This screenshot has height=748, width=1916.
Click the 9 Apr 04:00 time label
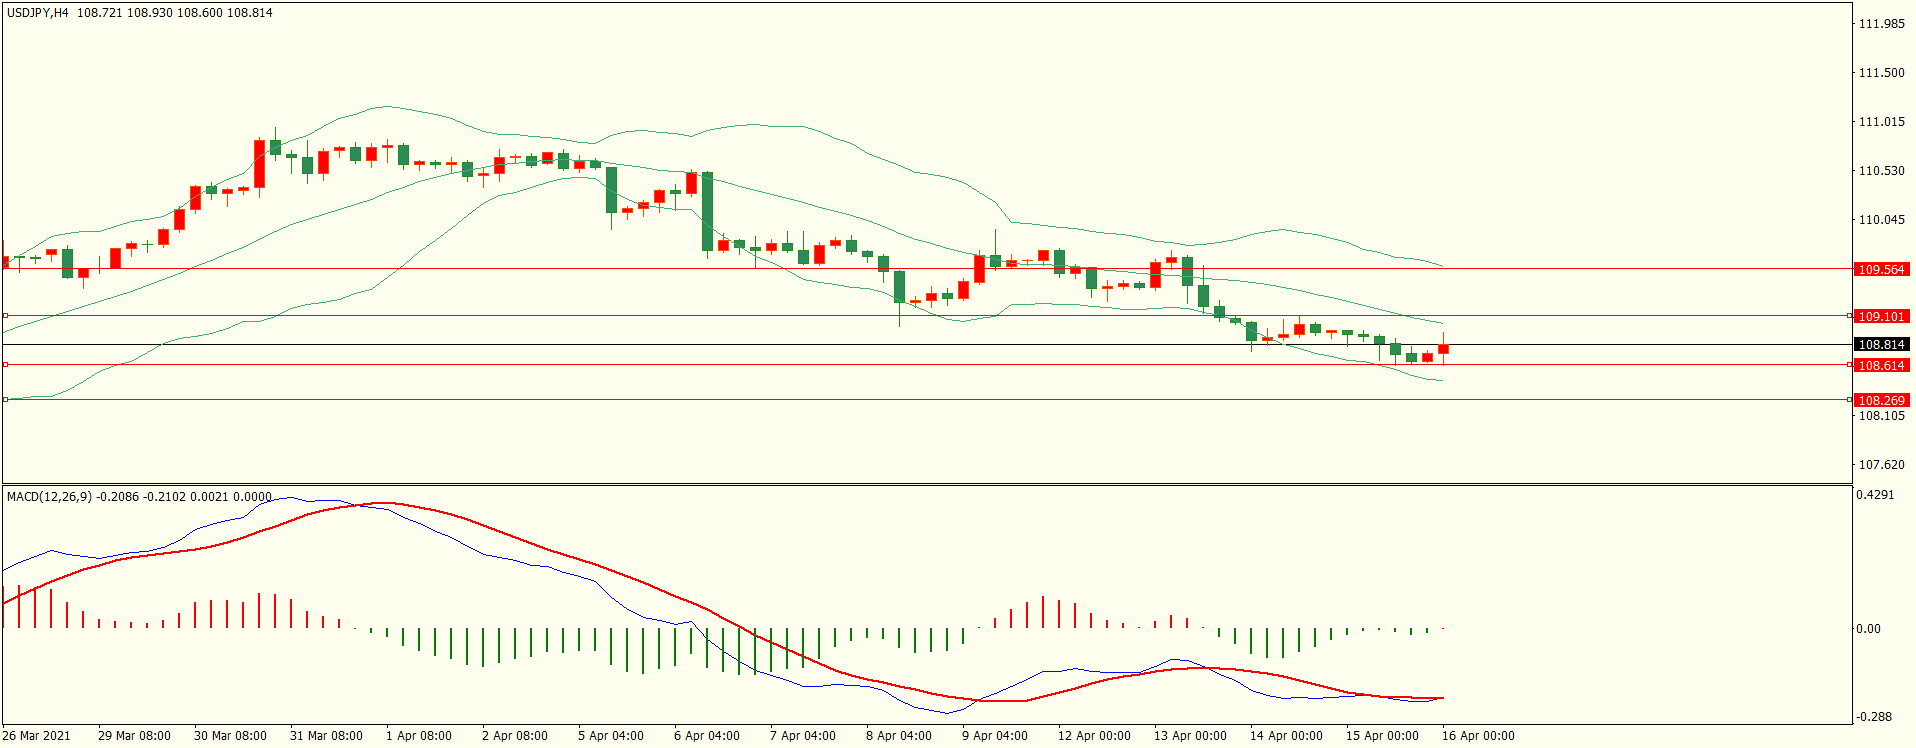click(x=994, y=736)
